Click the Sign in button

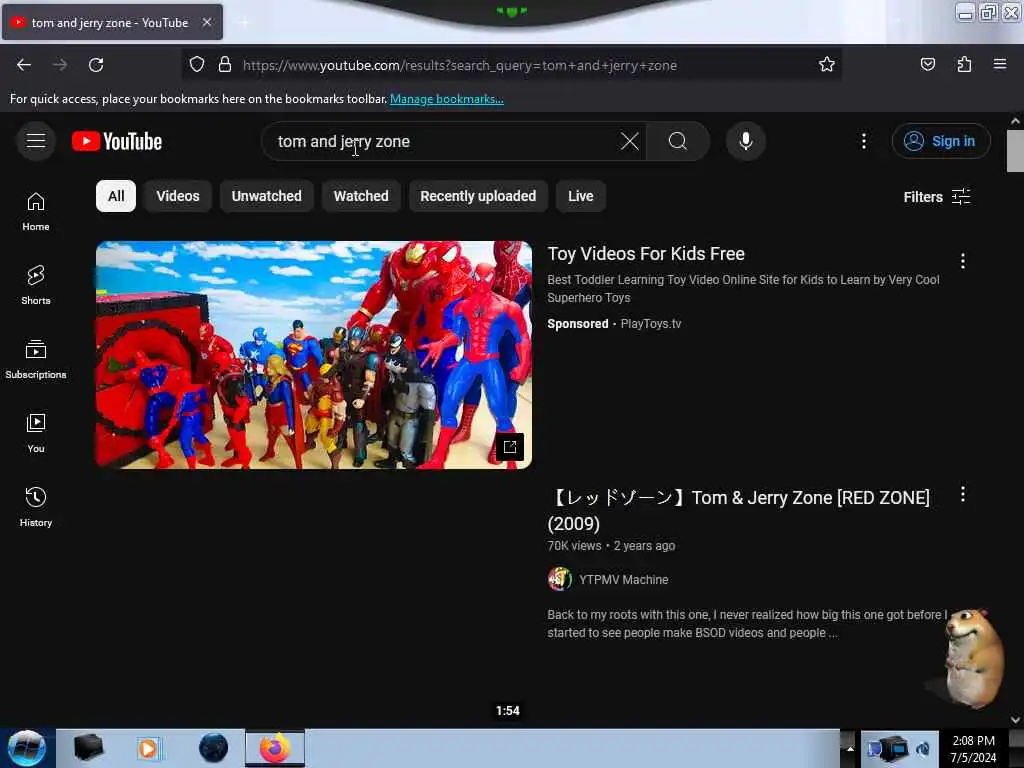click(x=941, y=141)
